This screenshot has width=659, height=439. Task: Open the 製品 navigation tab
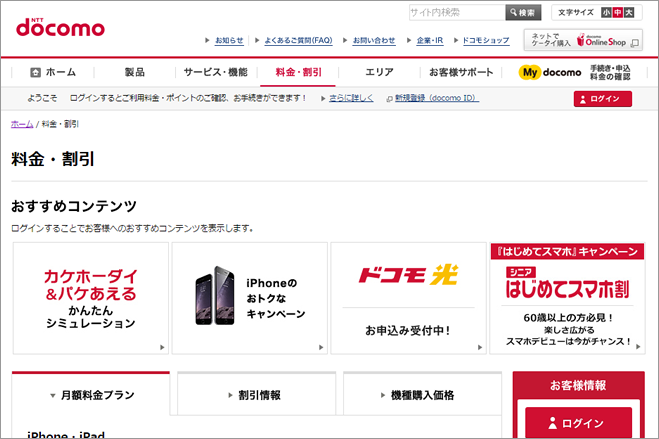134,72
